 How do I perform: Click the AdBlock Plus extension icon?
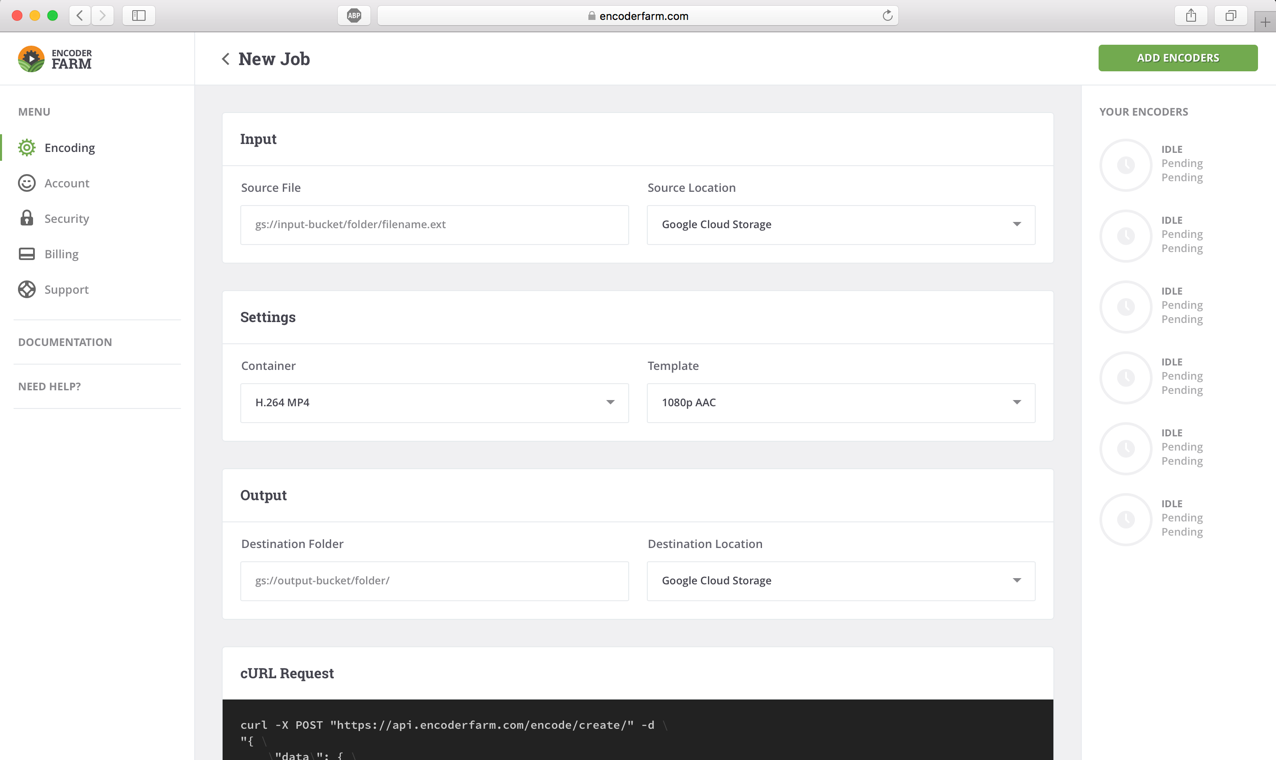354,16
